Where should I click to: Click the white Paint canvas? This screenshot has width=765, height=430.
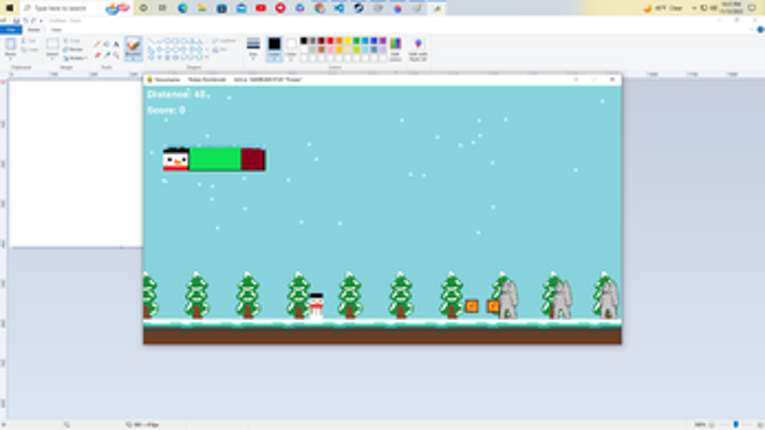point(76,164)
